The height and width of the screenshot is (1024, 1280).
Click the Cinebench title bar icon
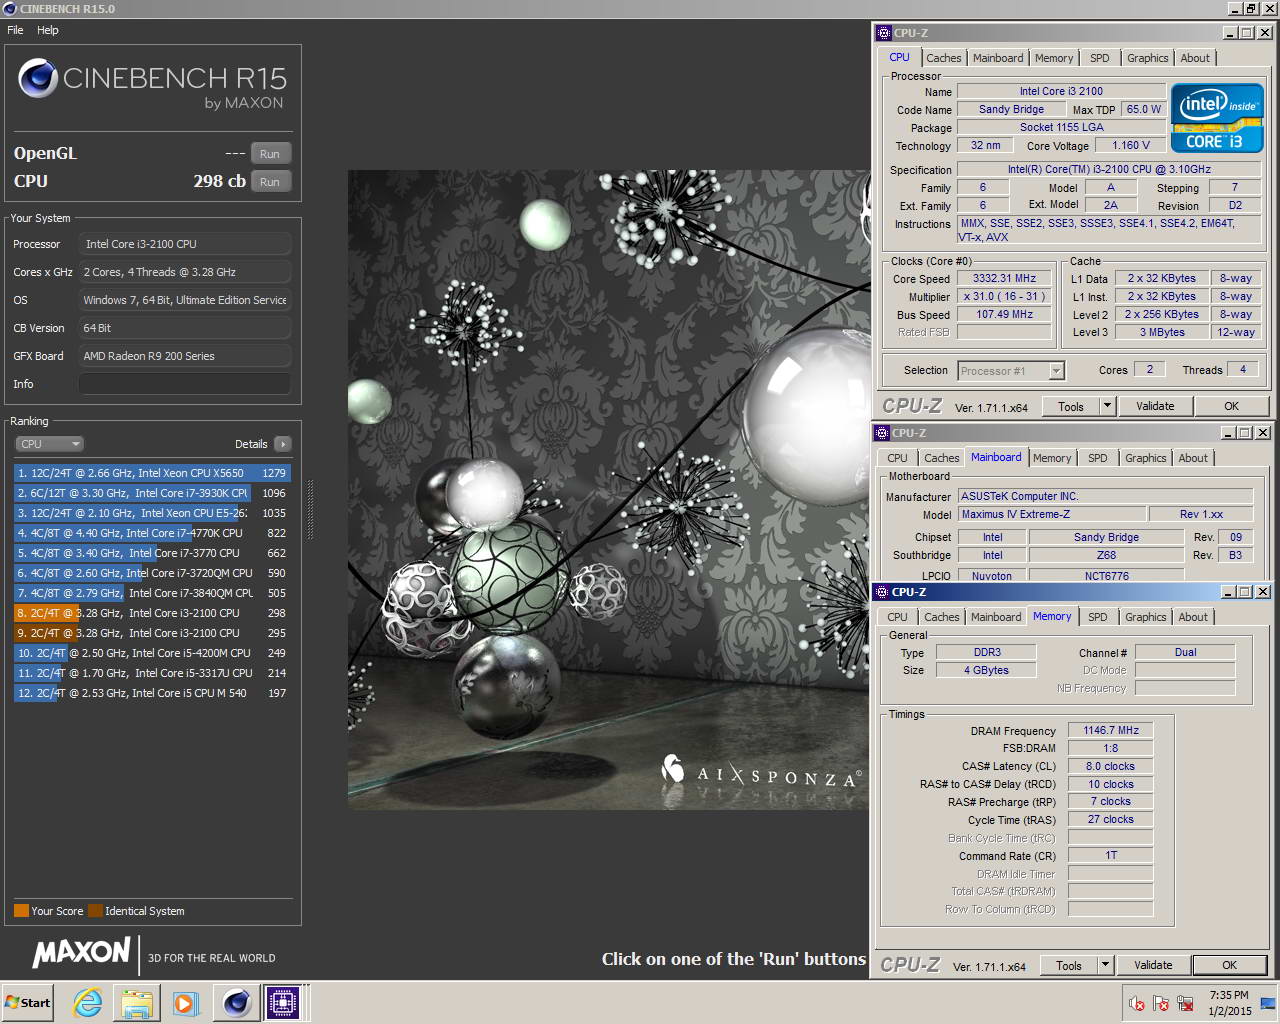click(x=10, y=9)
